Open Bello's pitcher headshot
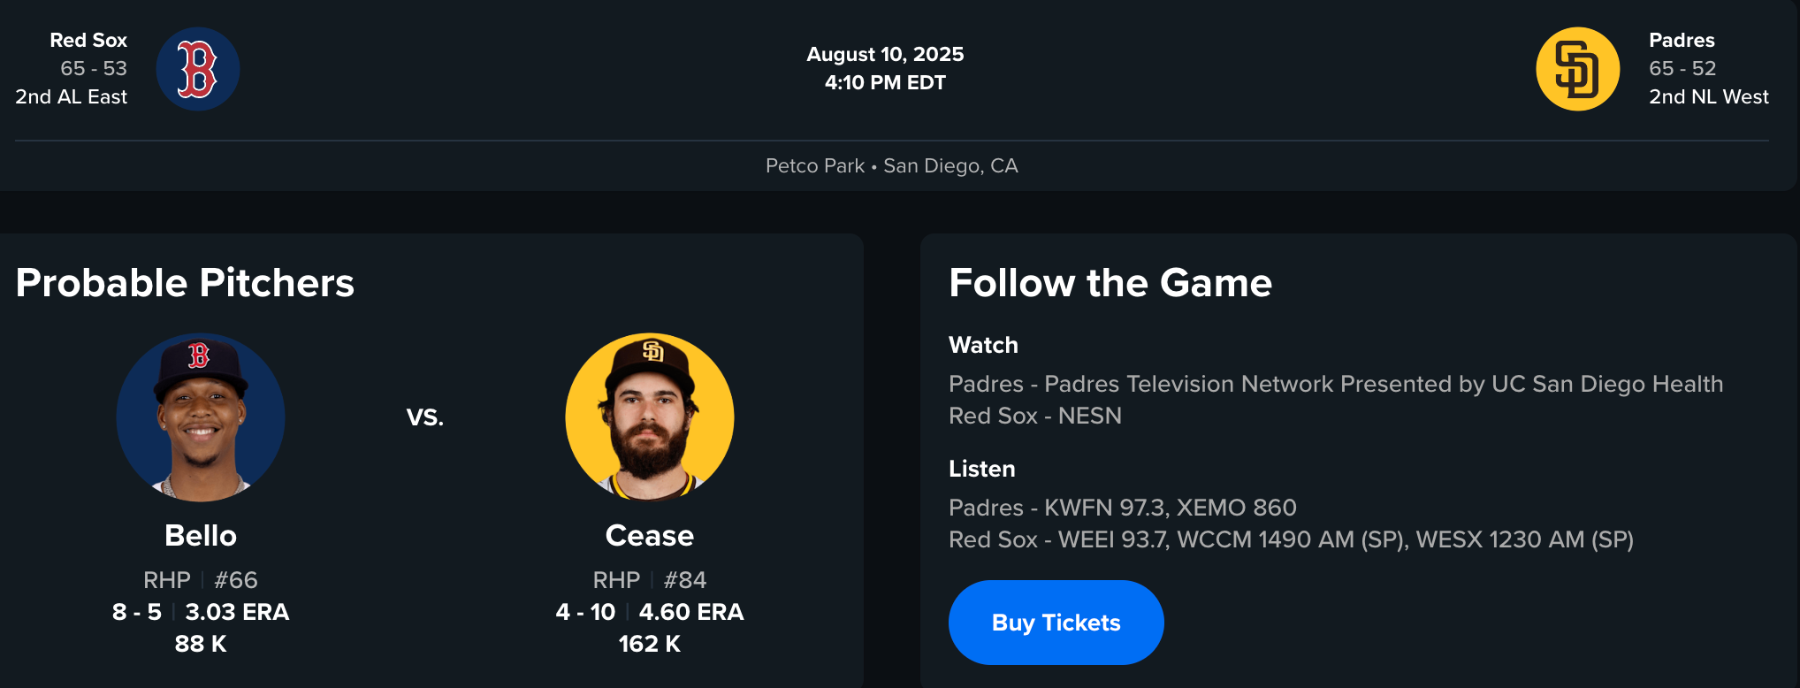Image resolution: width=1800 pixels, height=688 pixels. pyautogui.click(x=201, y=417)
